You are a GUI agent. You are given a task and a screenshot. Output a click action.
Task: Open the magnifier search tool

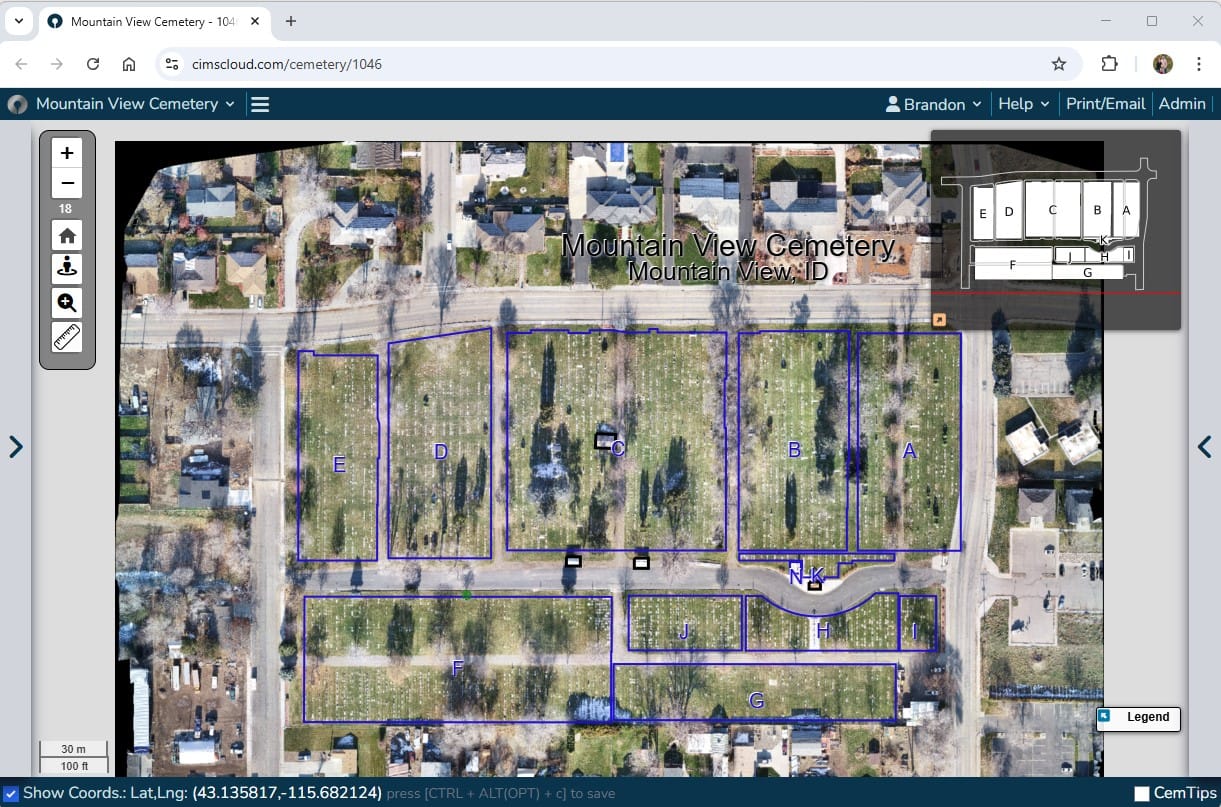[x=67, y=303]
